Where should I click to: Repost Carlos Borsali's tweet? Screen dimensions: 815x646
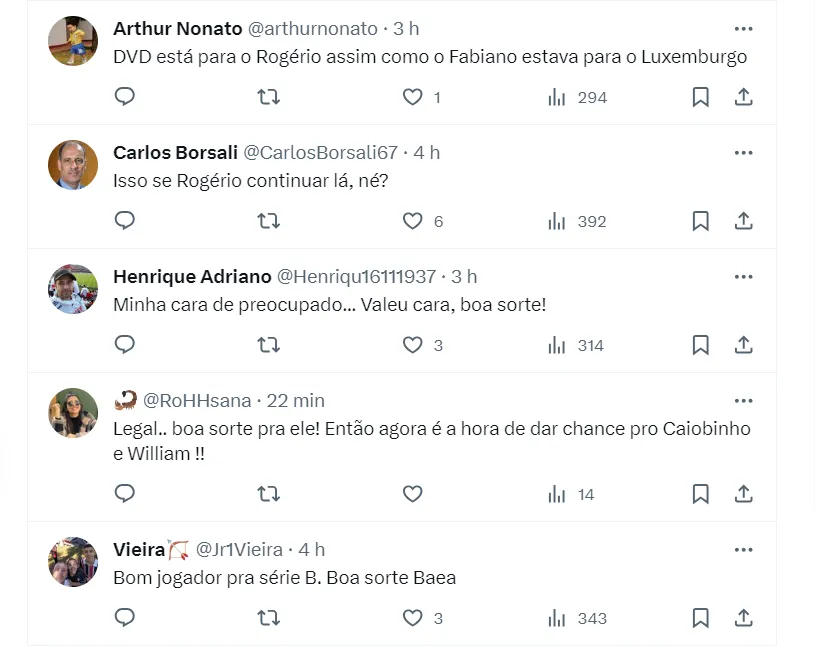tap(268, 221)
